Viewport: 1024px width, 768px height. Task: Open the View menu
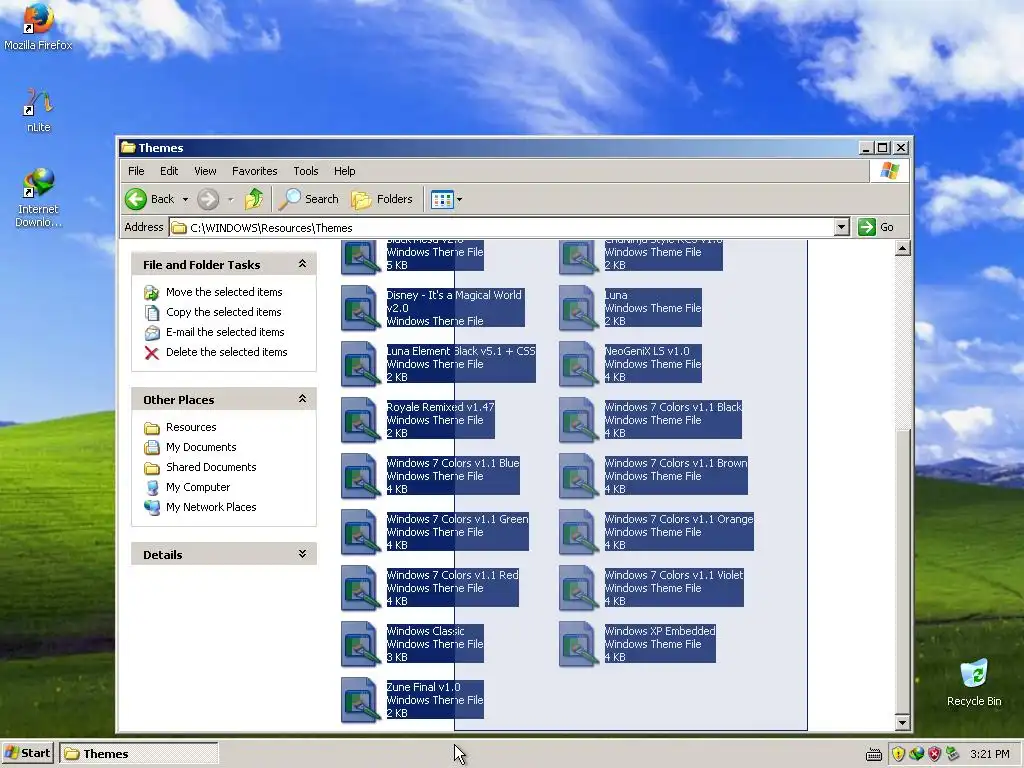205,171
